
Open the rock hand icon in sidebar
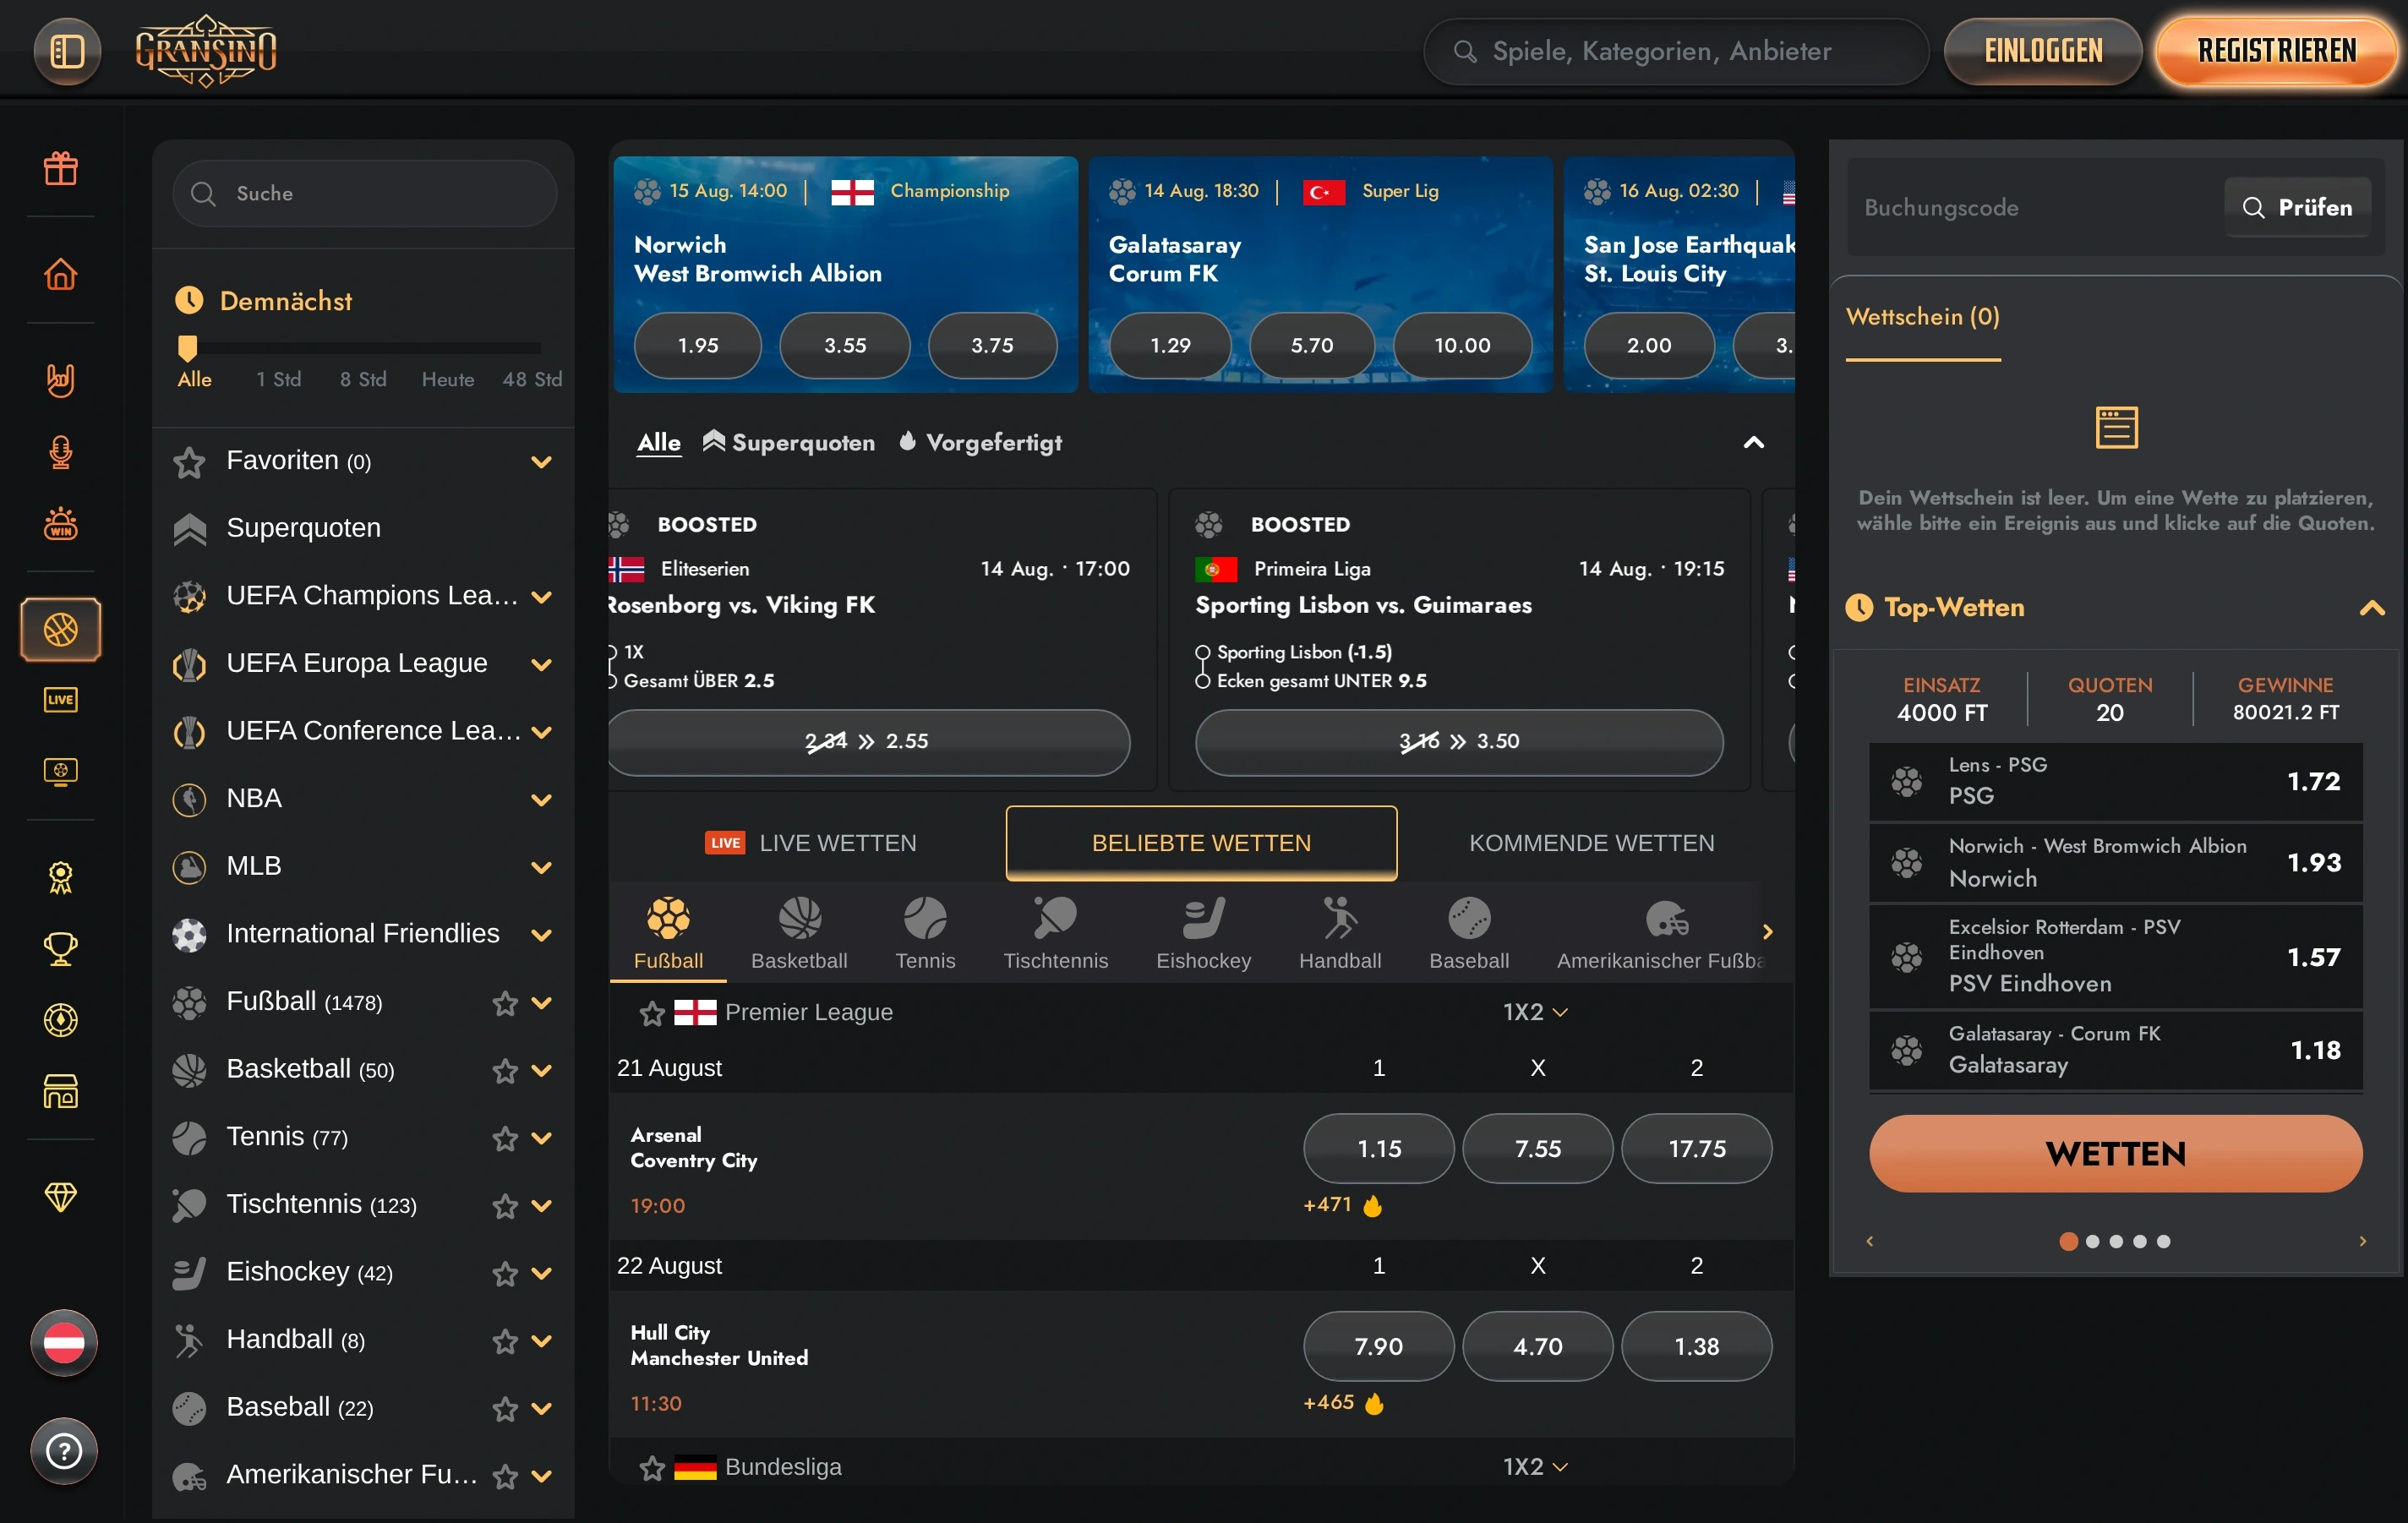[x=61, y=380]
